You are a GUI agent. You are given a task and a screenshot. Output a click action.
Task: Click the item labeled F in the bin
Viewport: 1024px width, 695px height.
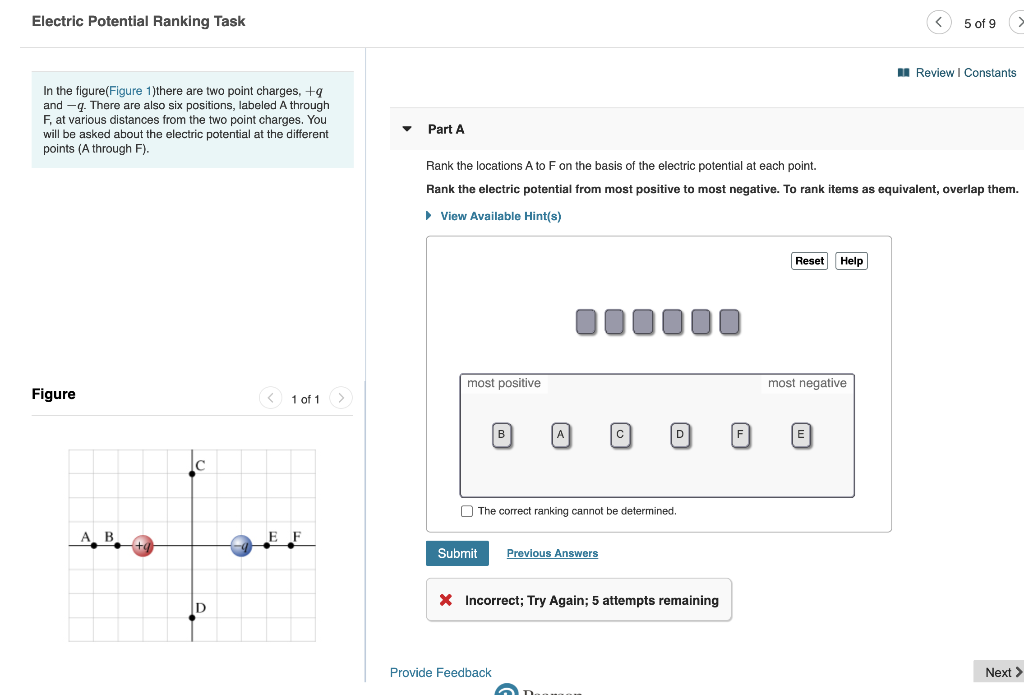click(740, 435)
